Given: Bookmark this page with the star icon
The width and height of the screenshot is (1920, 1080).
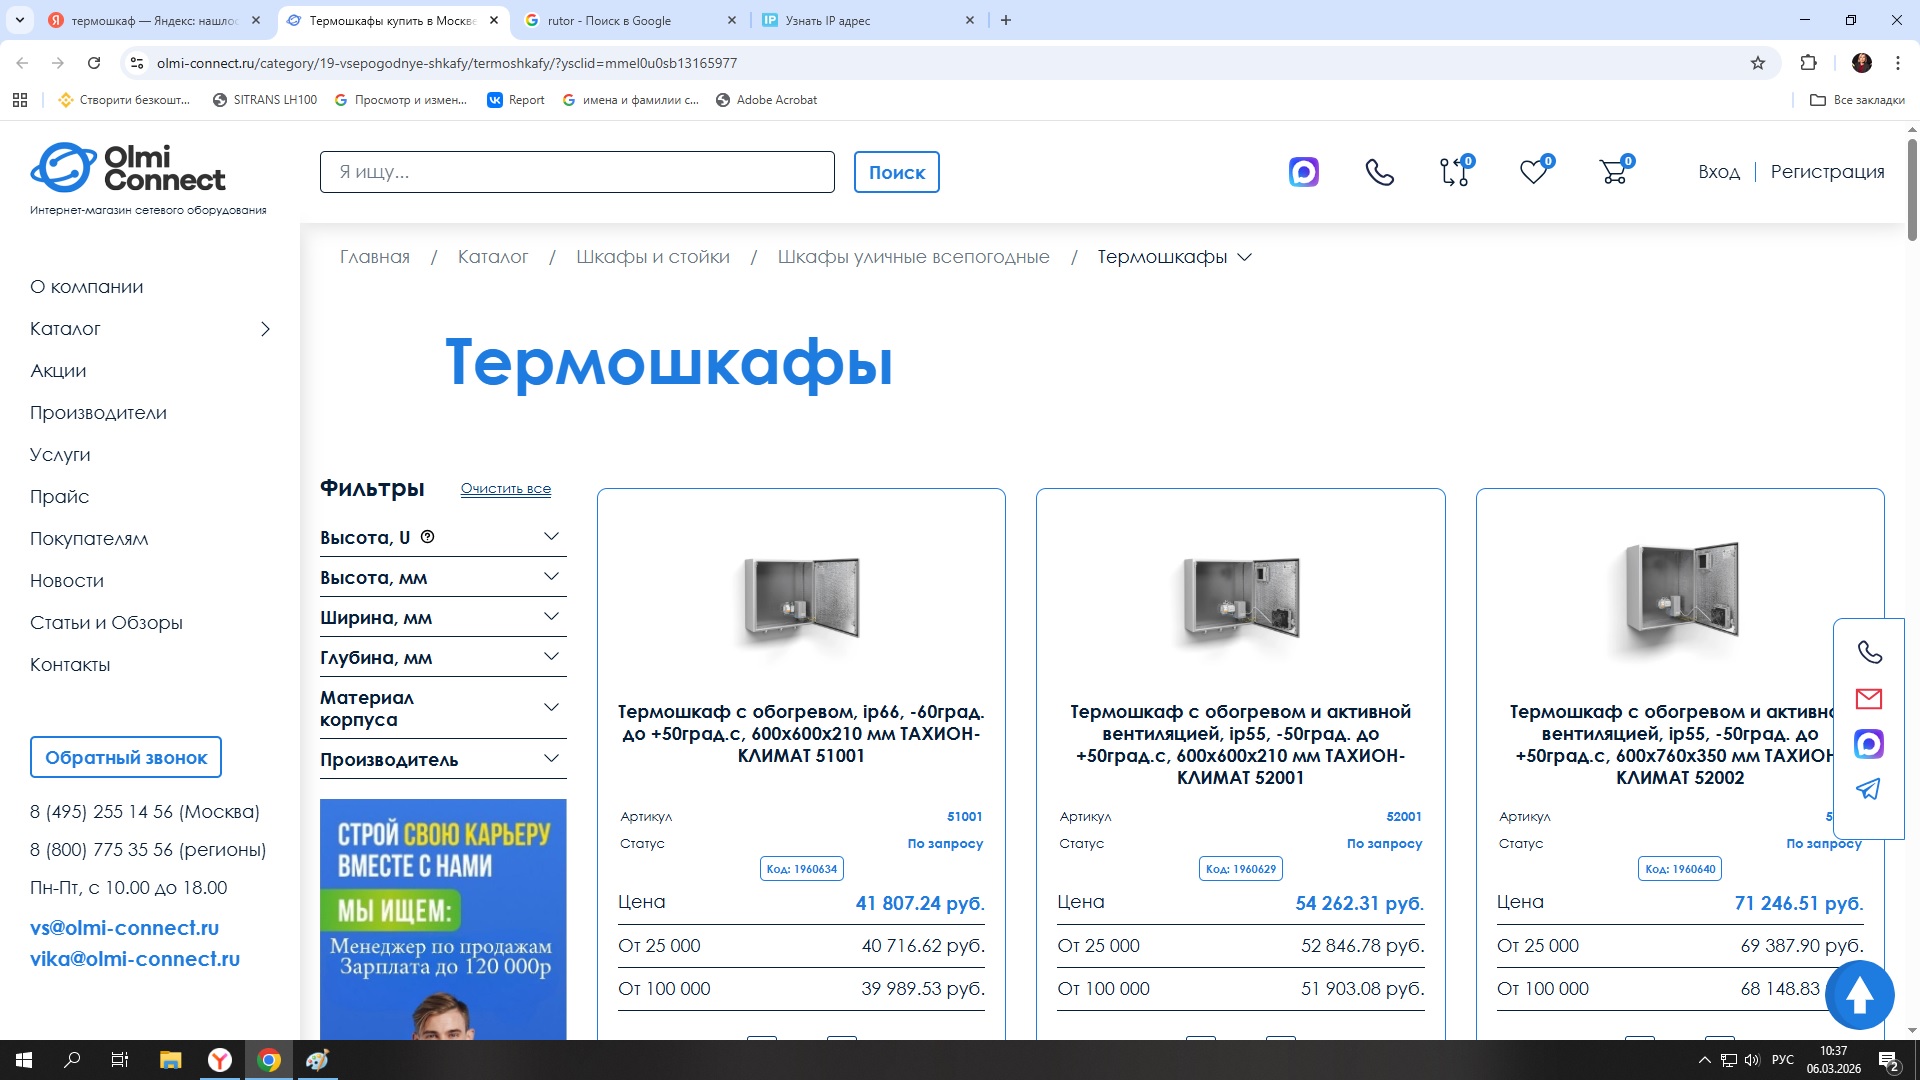Looking at the screenshot, I should point(1758,63).
